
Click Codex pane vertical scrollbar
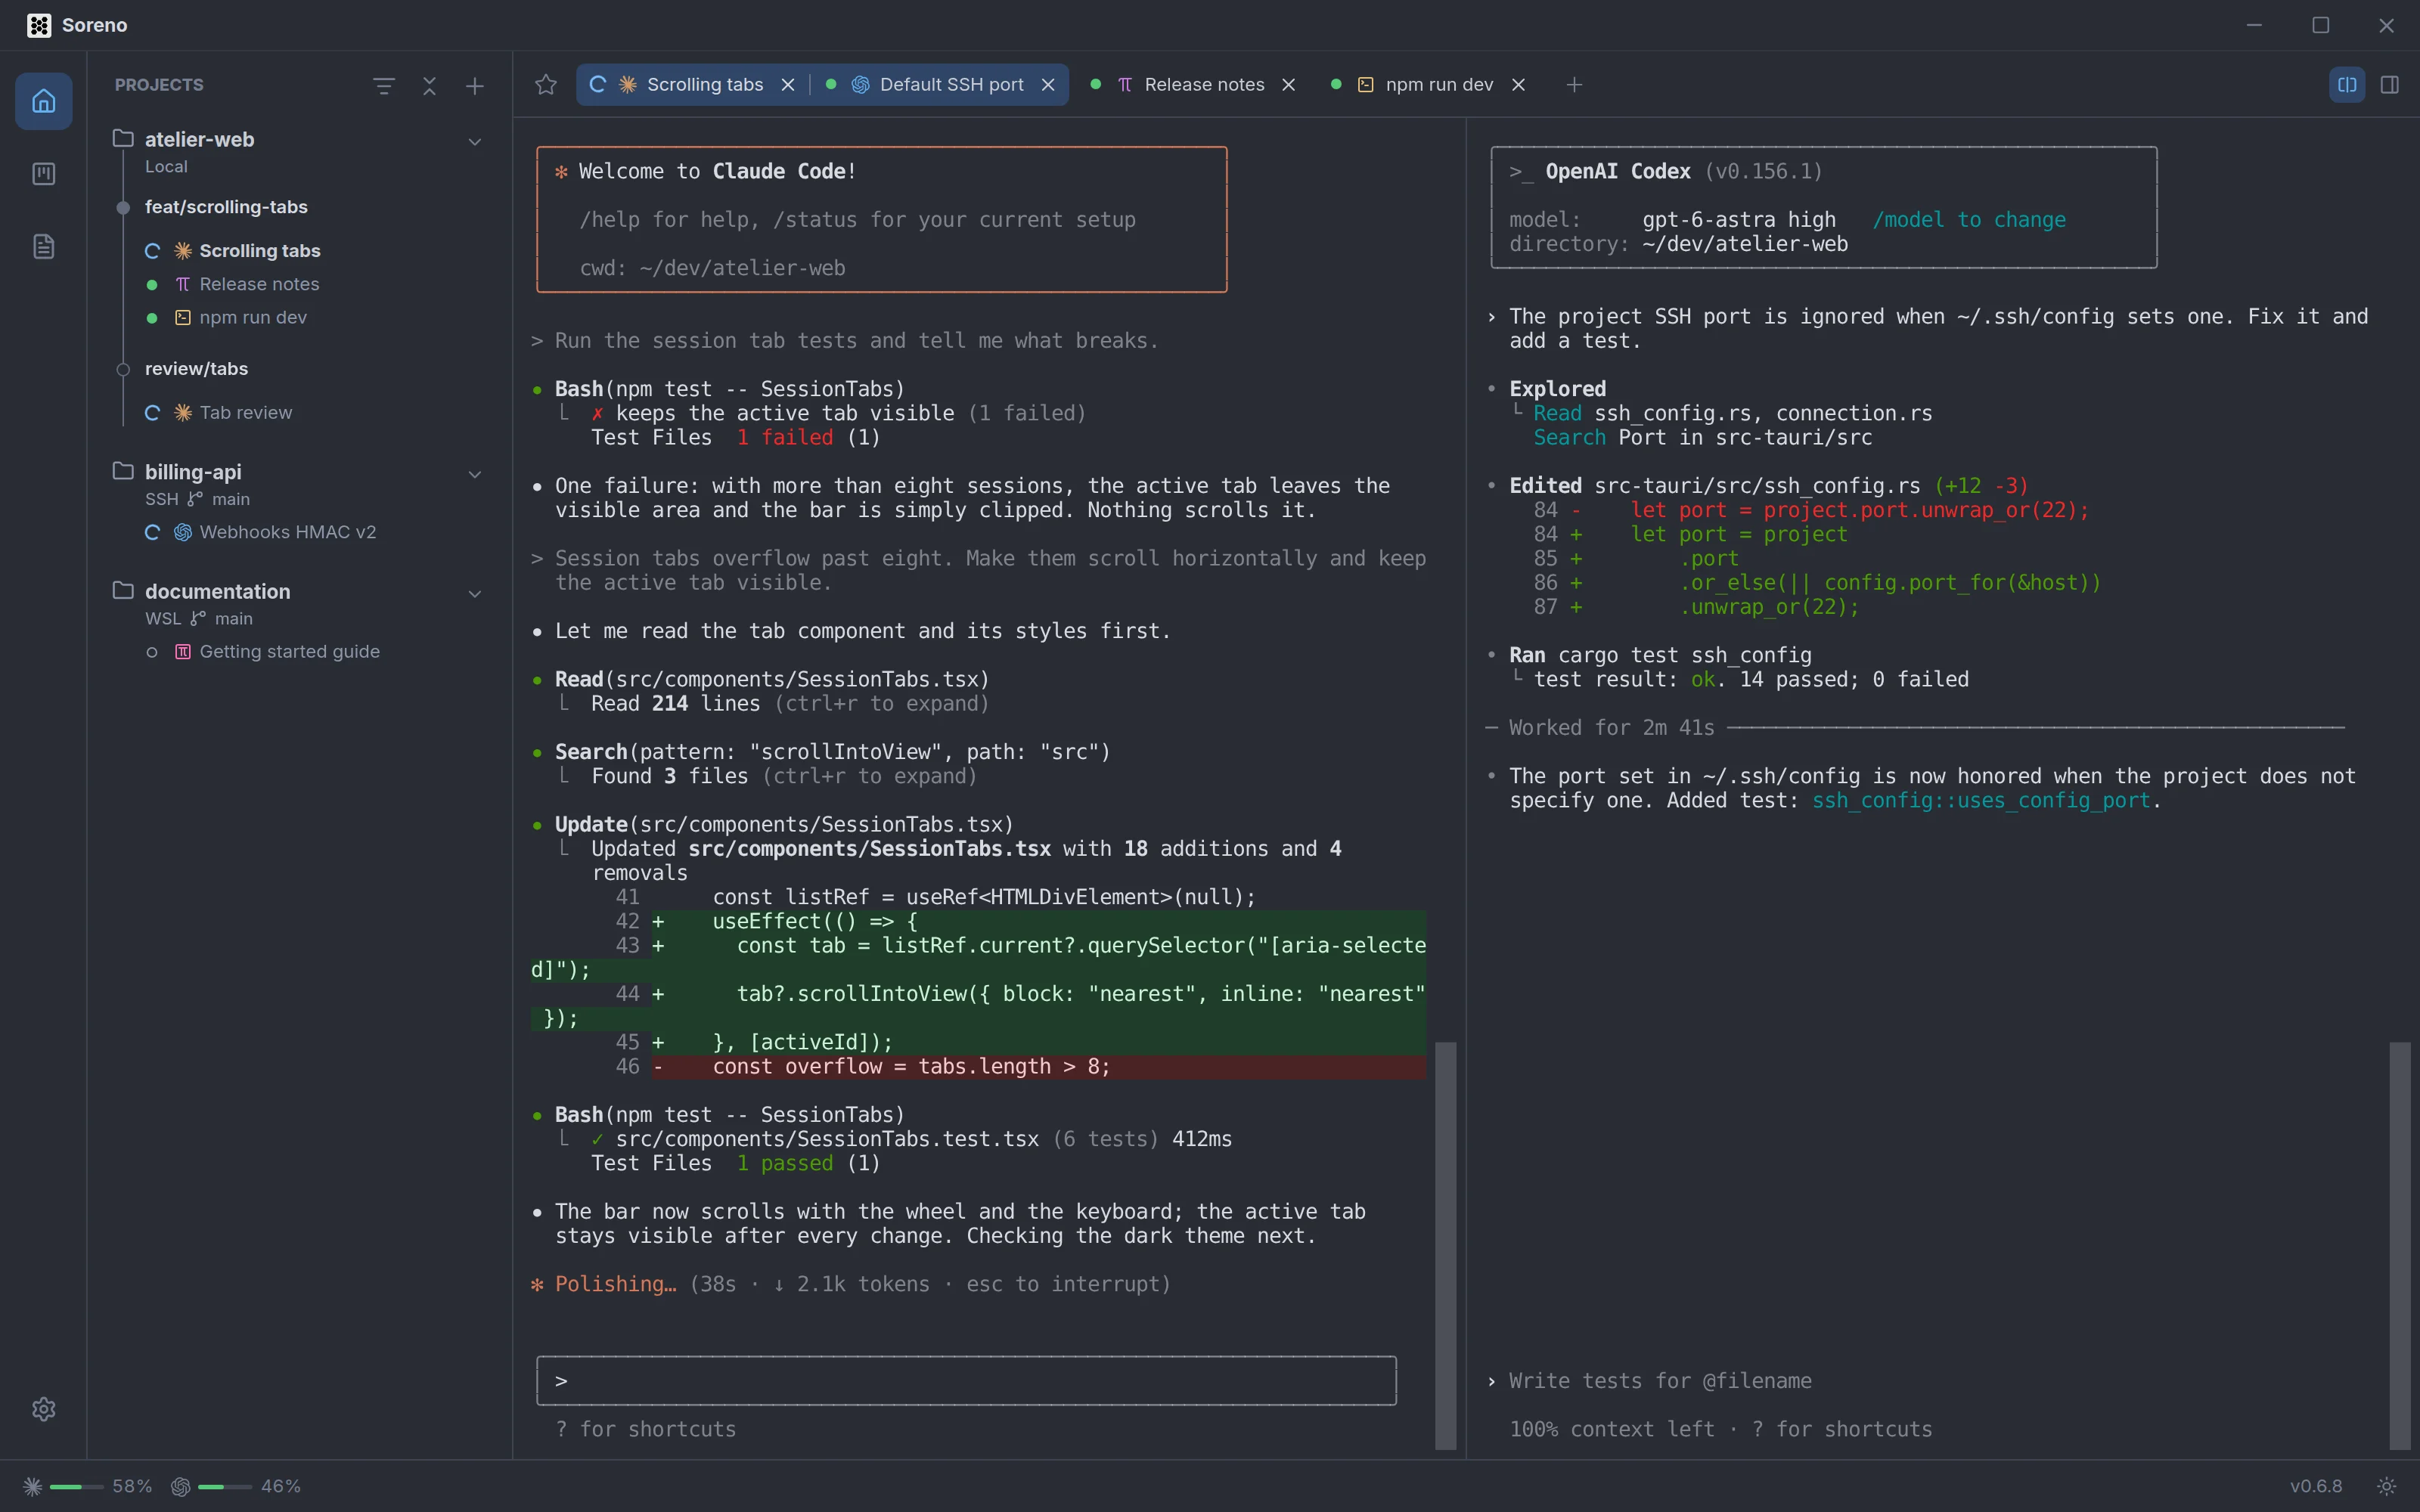pos(2400,1245)
